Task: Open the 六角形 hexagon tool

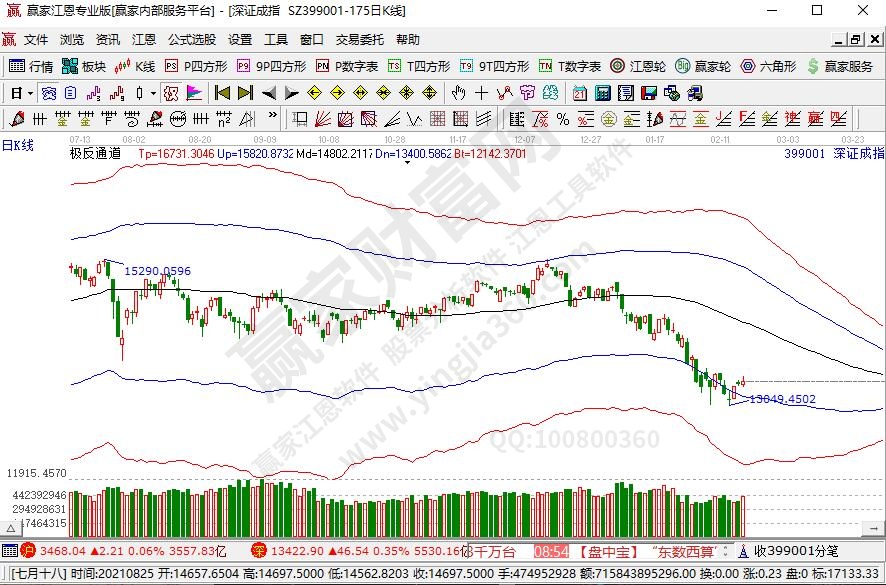Action: pos(767,66)
